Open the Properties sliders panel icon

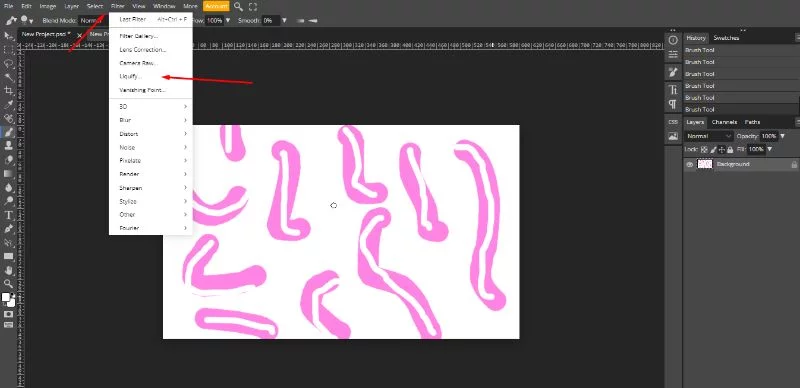[673, 54]
